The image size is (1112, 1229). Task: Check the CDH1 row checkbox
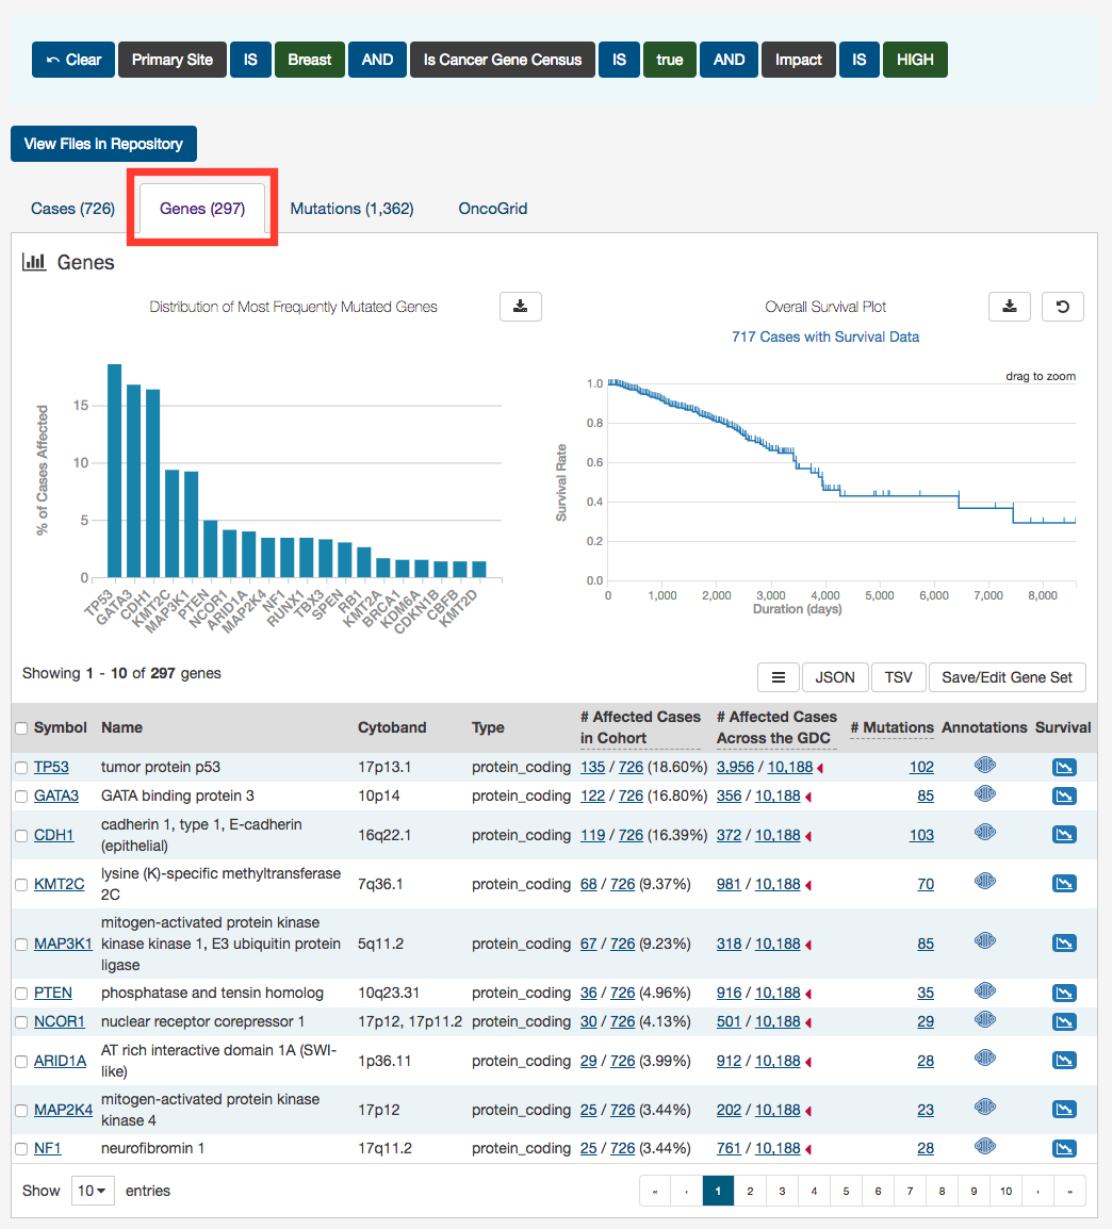[x=21, y=836]
